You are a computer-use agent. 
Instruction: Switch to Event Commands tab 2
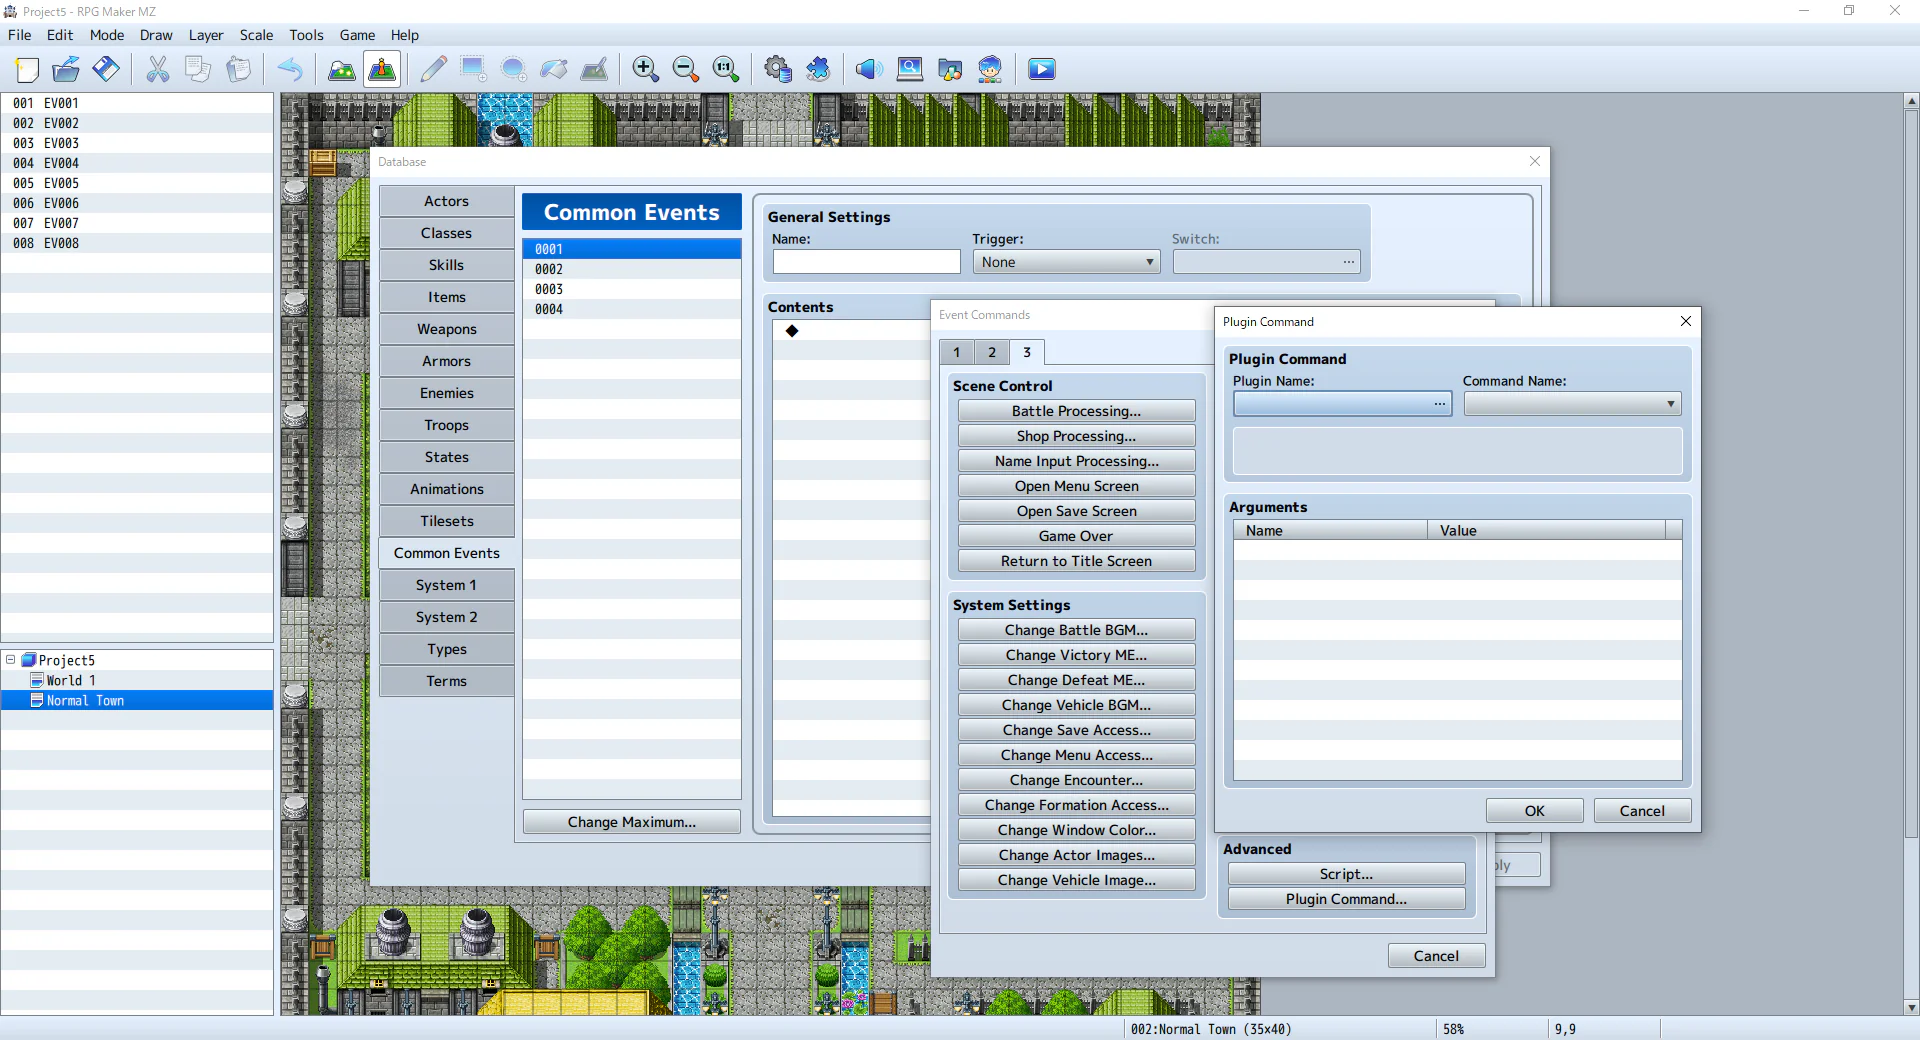tap(992, 353)
